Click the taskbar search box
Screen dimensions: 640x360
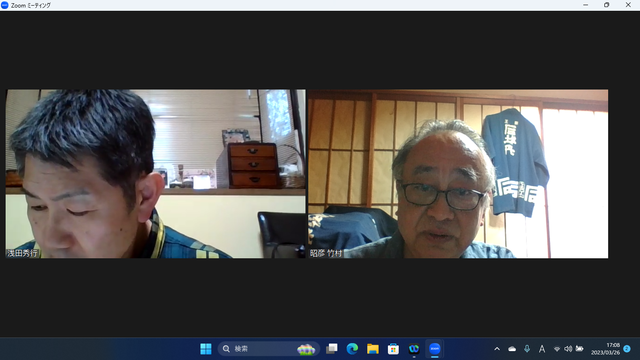tap(269, 349)
